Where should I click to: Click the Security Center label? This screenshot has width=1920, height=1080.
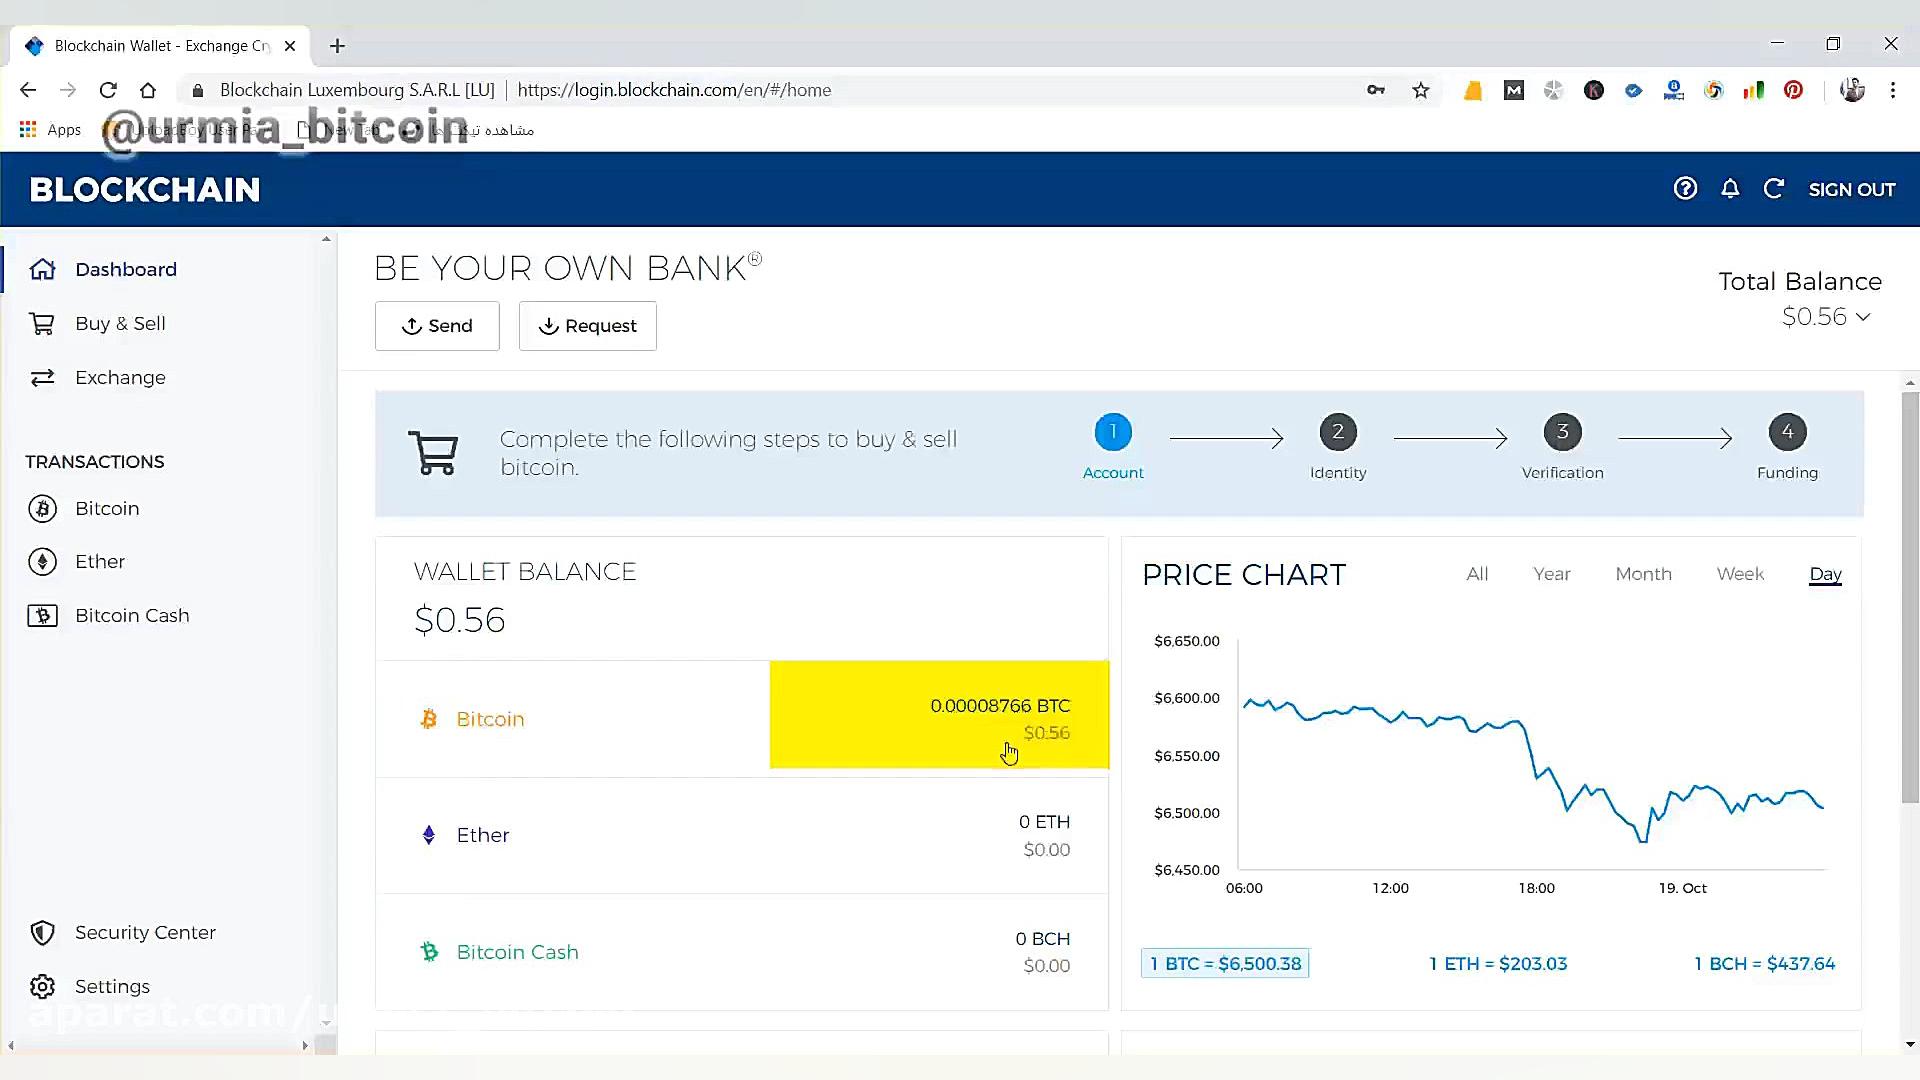(145, 933)
